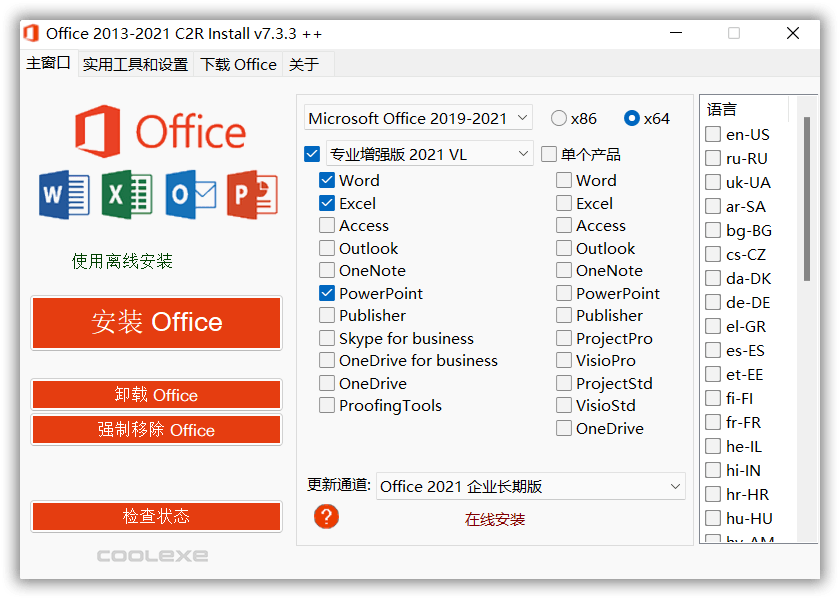
Task: Switch to the 实用工具和设置 tab
Action: (135, 64)
